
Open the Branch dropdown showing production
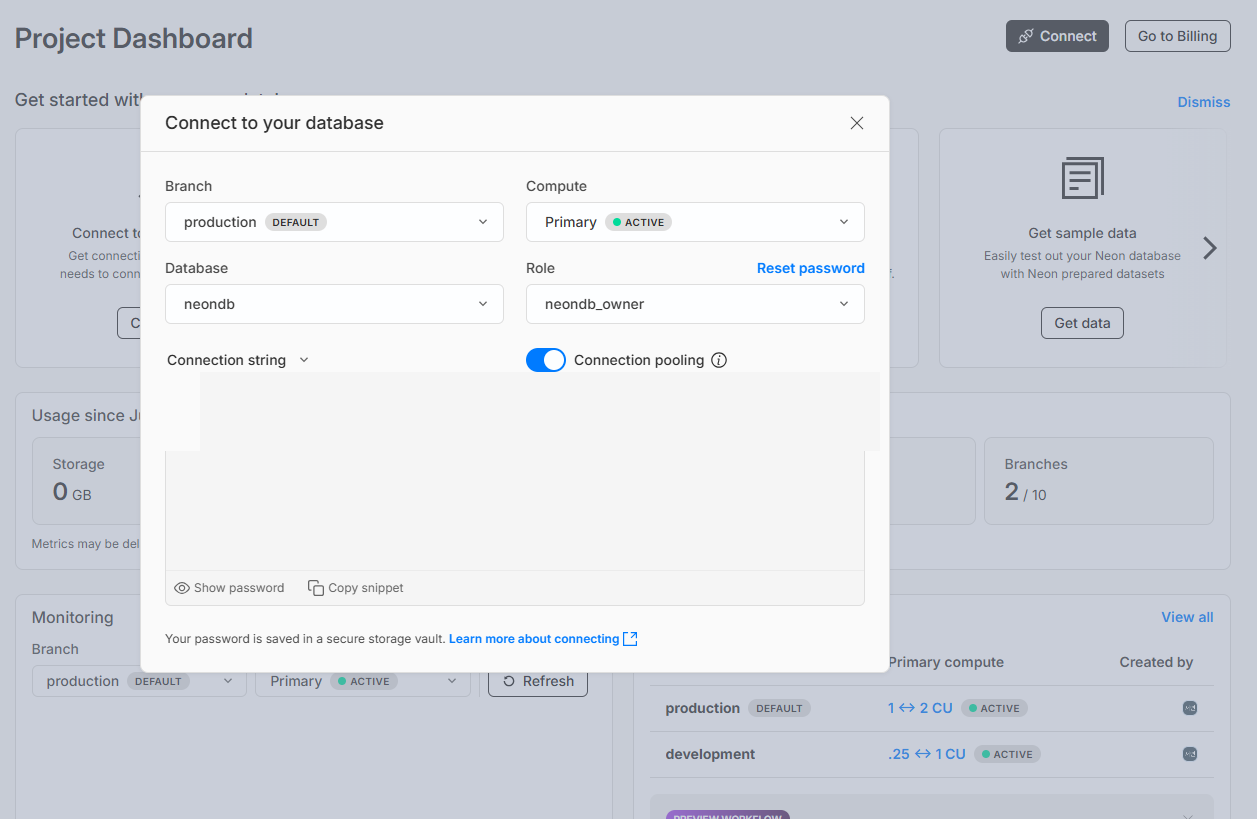[x=334, y=222]
